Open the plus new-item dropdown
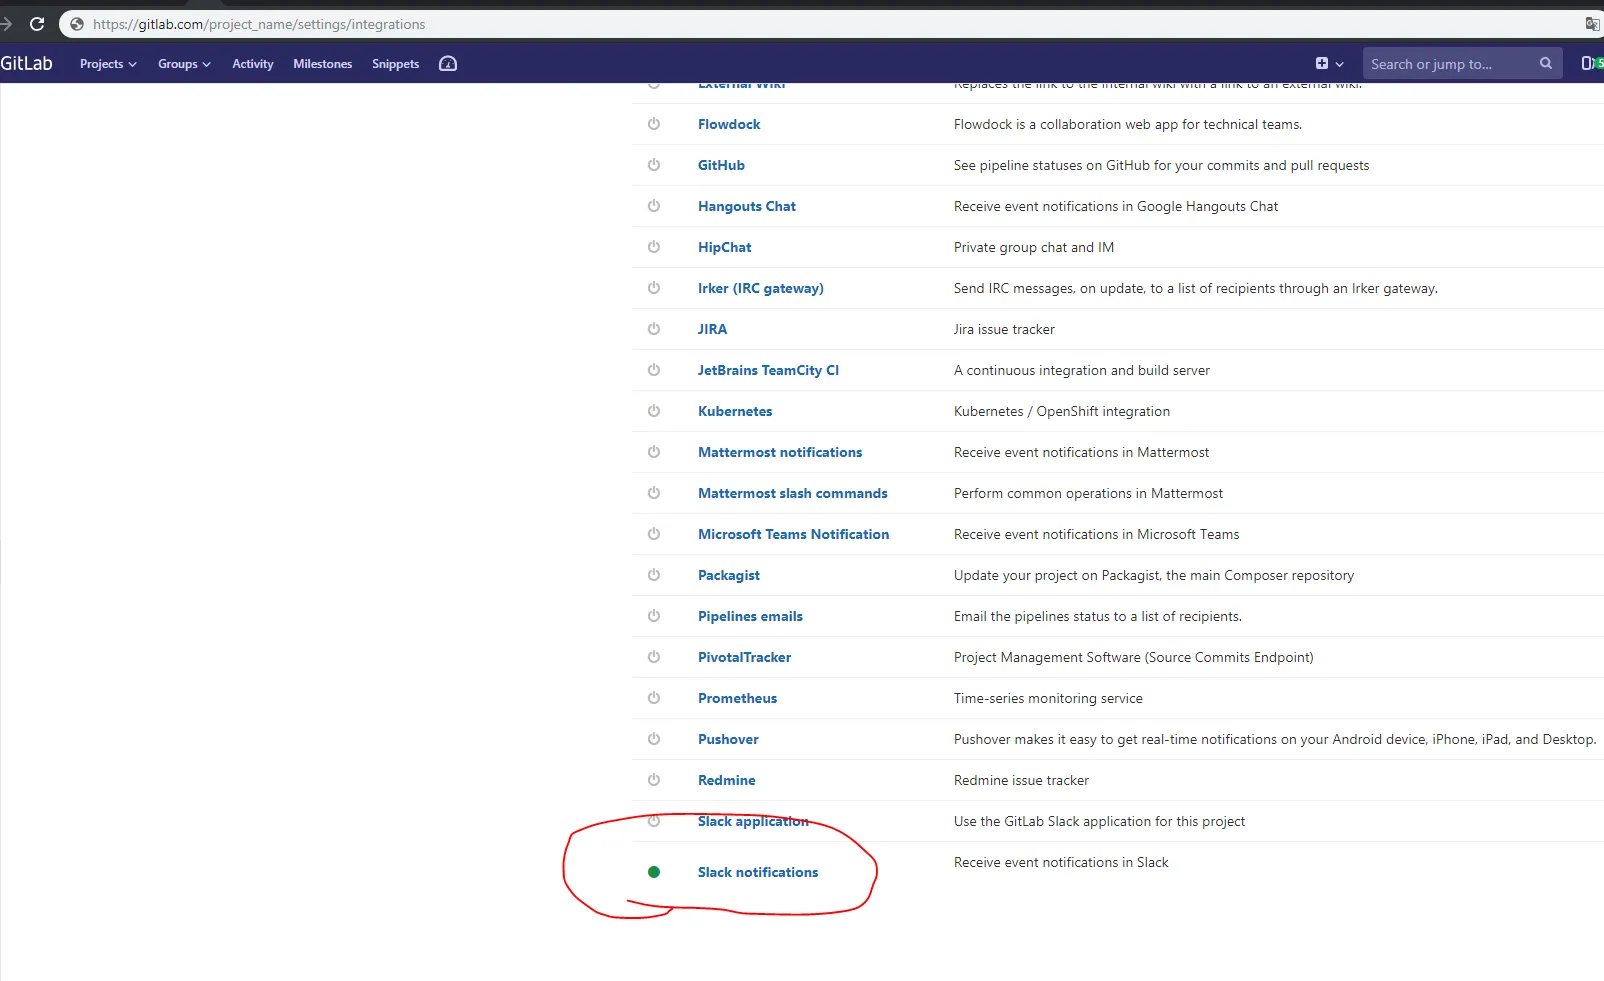The height and width of the screenshot is (981, 1604). [x=1329, y=64]
